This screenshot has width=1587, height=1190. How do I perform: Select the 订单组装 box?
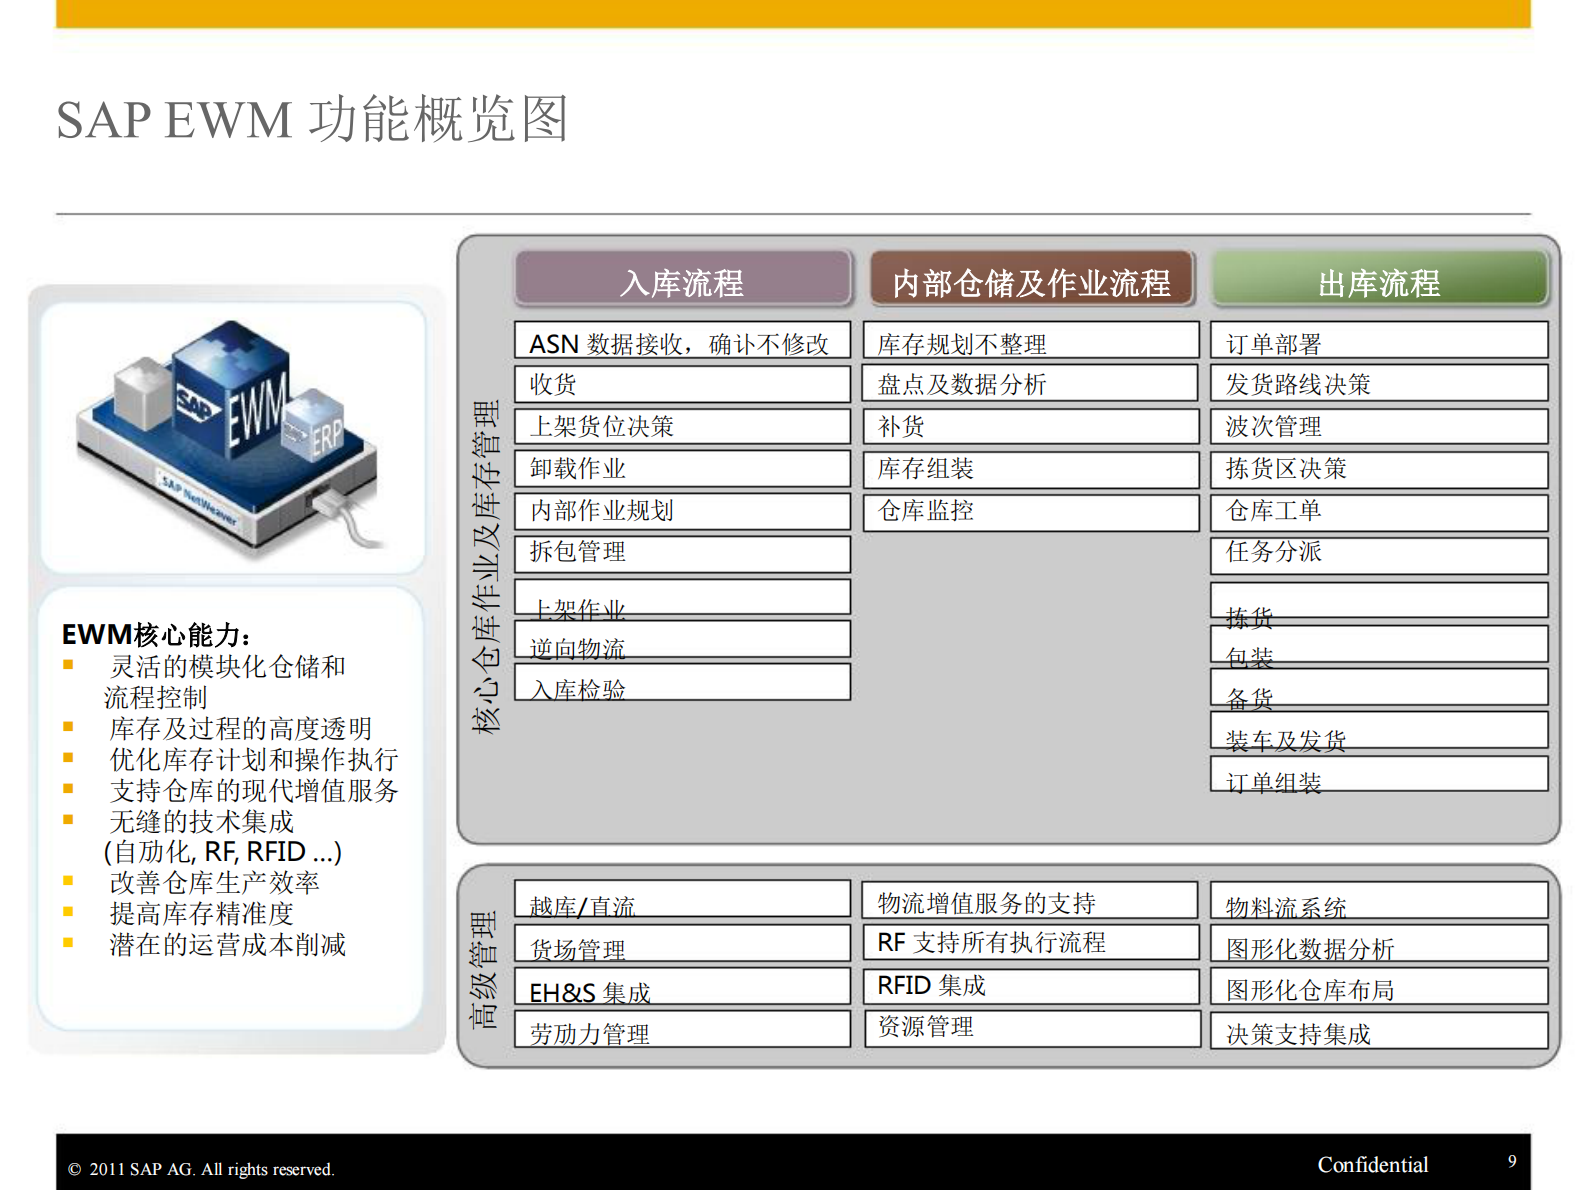(x=1379, y=774)
